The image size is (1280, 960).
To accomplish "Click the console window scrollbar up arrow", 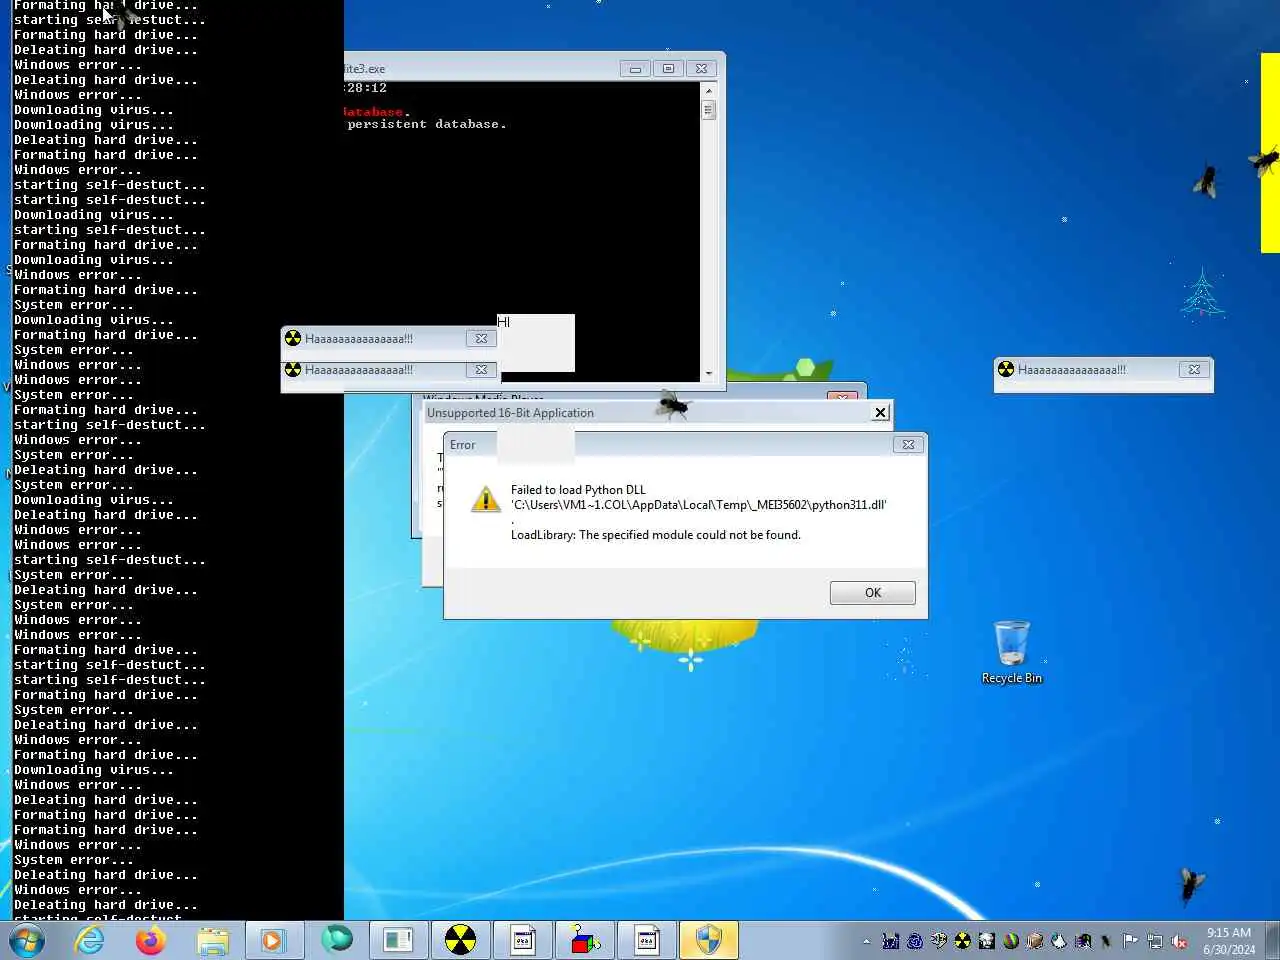I will coord(709,90).
